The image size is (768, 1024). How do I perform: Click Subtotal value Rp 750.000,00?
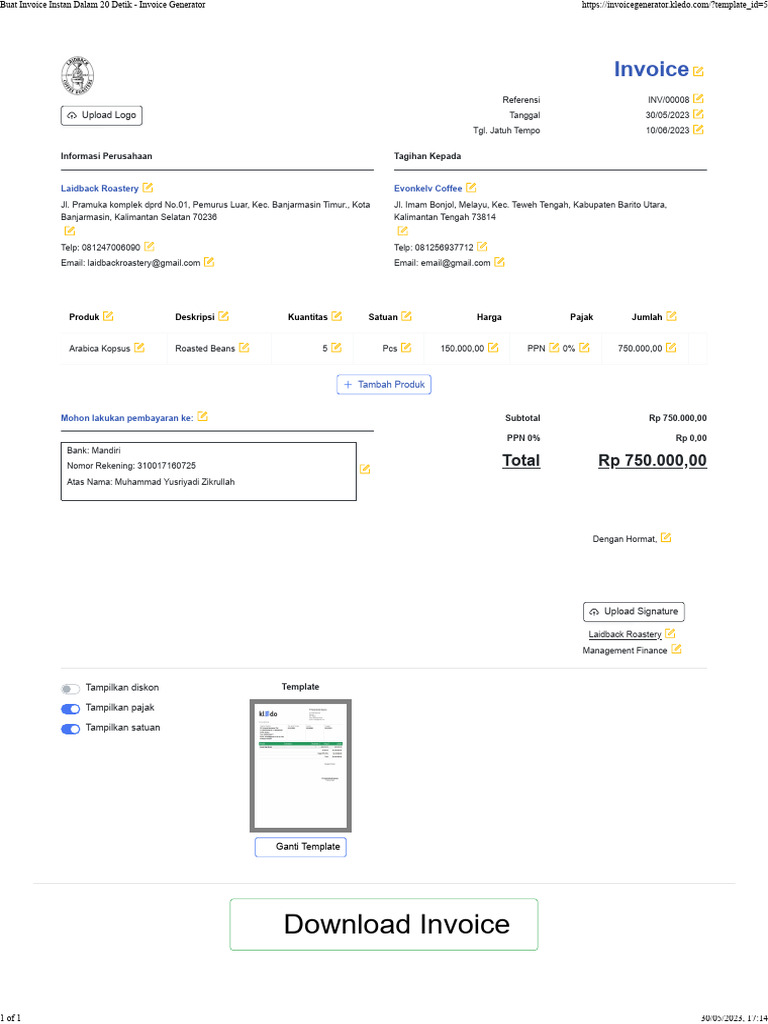[x=678, y=418]
